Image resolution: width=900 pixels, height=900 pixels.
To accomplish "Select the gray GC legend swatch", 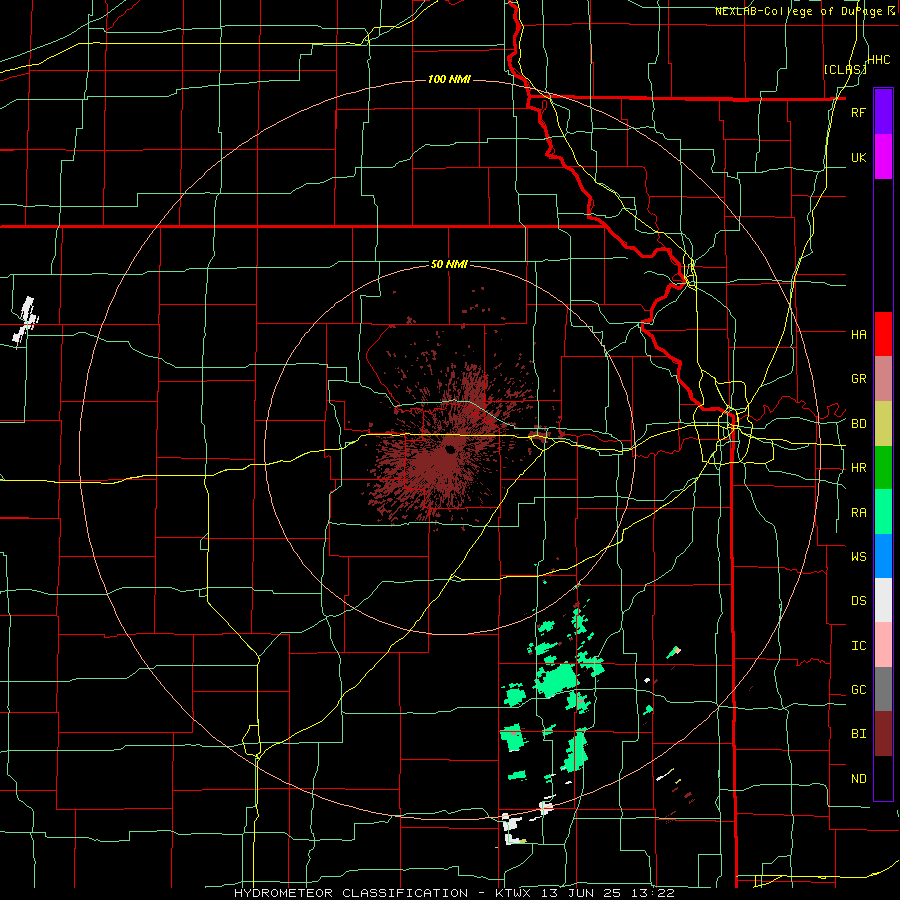I will pos(883,689).
